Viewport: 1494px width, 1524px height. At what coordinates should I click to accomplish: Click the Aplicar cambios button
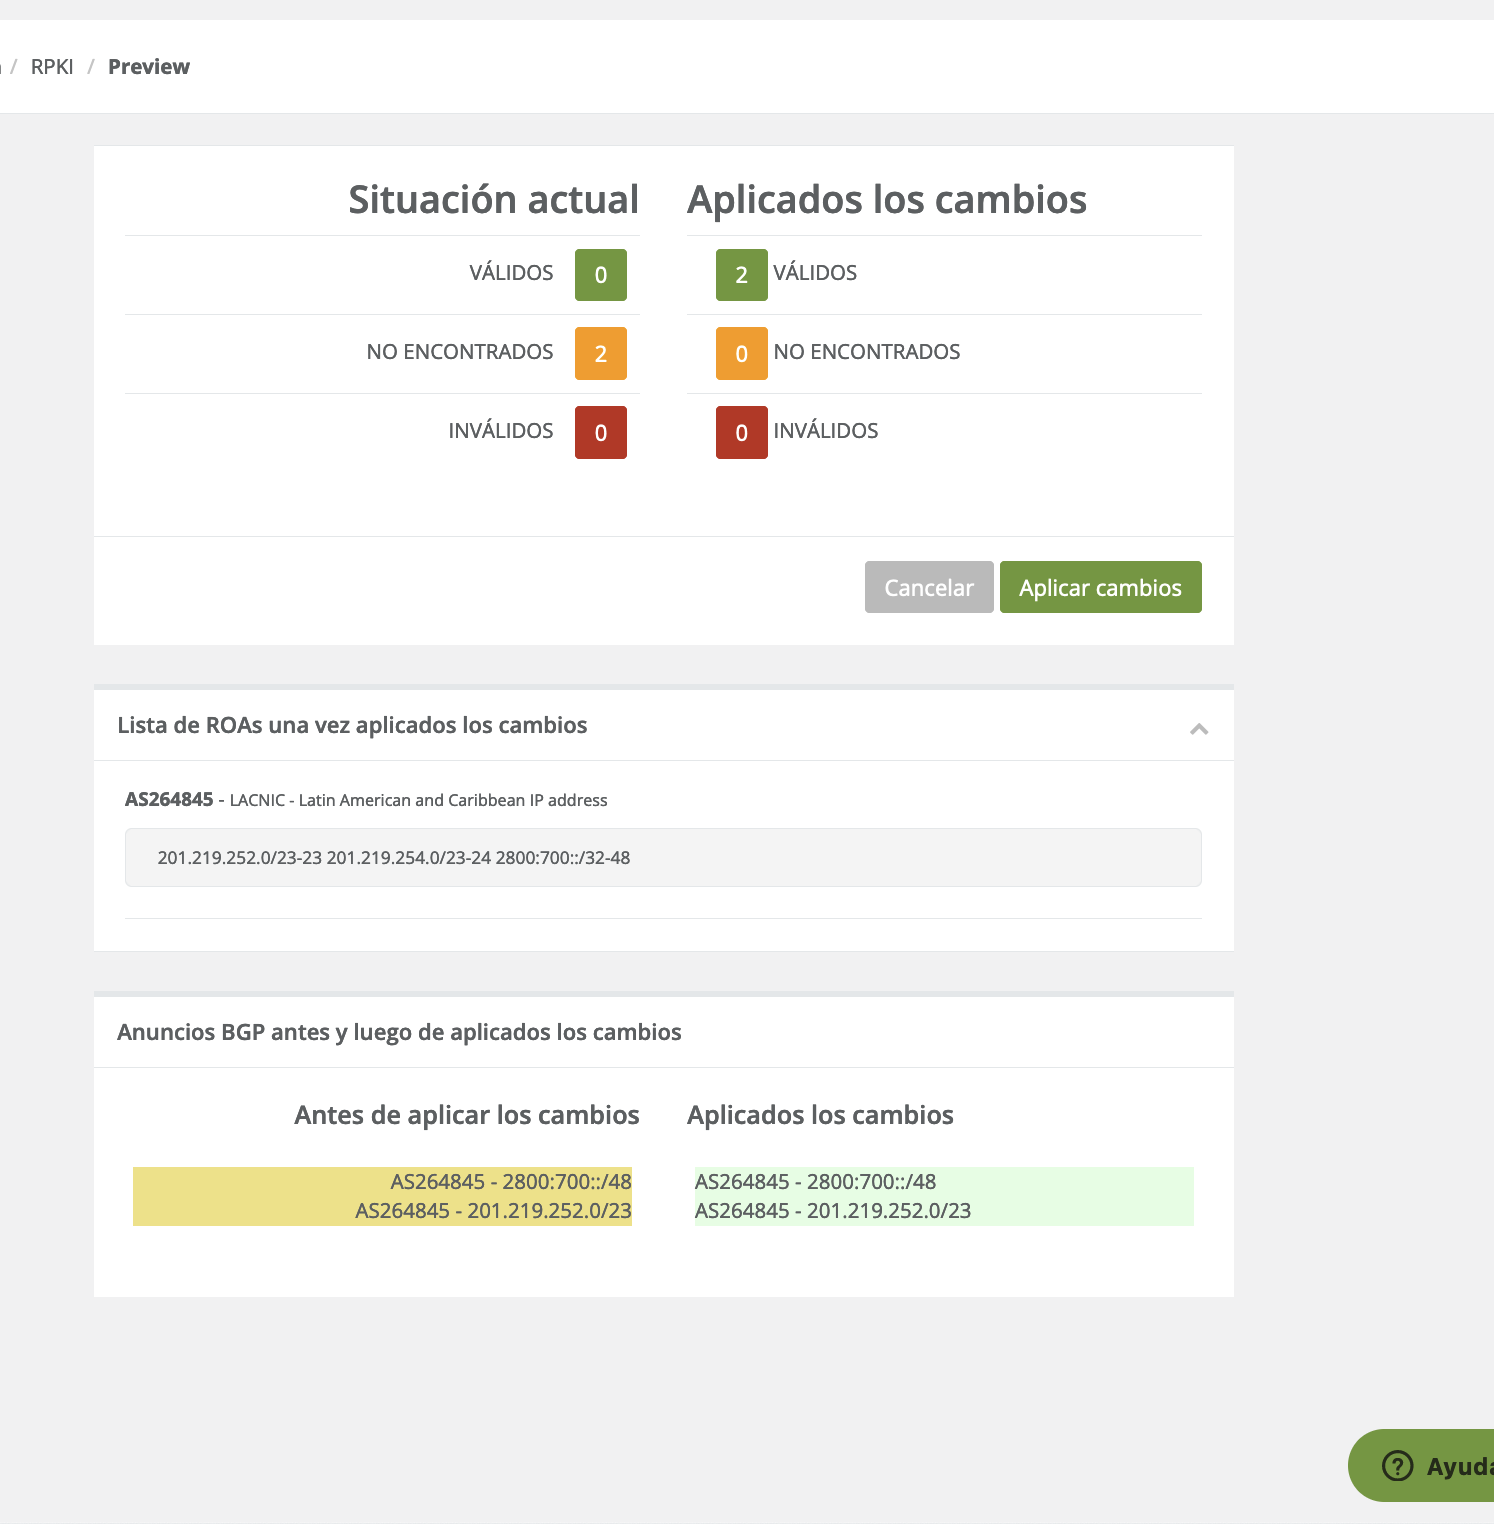click(x=1100, y=588)
